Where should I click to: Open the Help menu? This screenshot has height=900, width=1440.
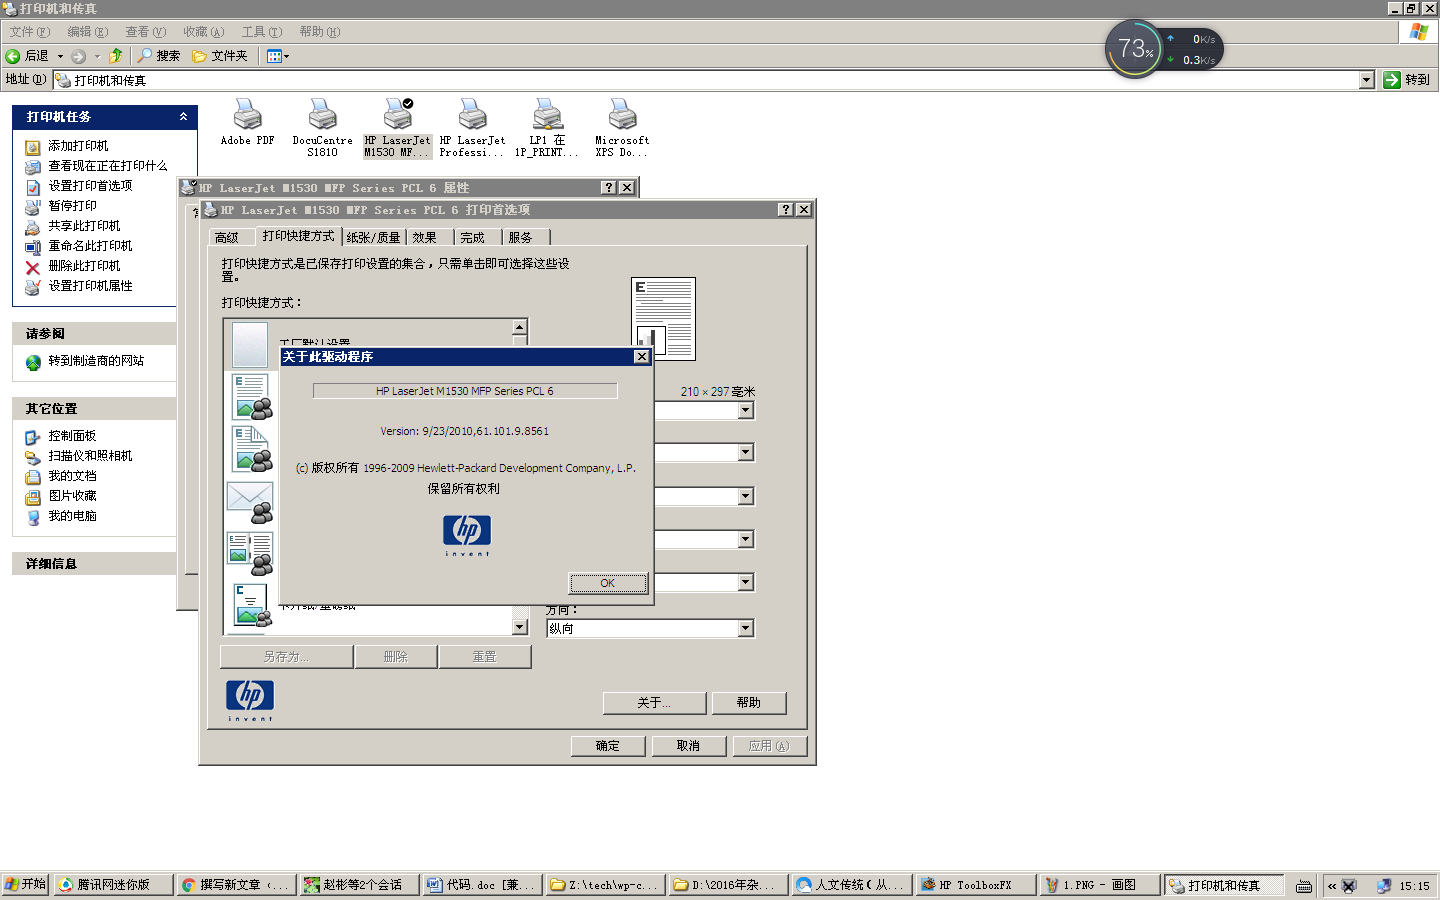pyautogui.click(x=319, y=32)
